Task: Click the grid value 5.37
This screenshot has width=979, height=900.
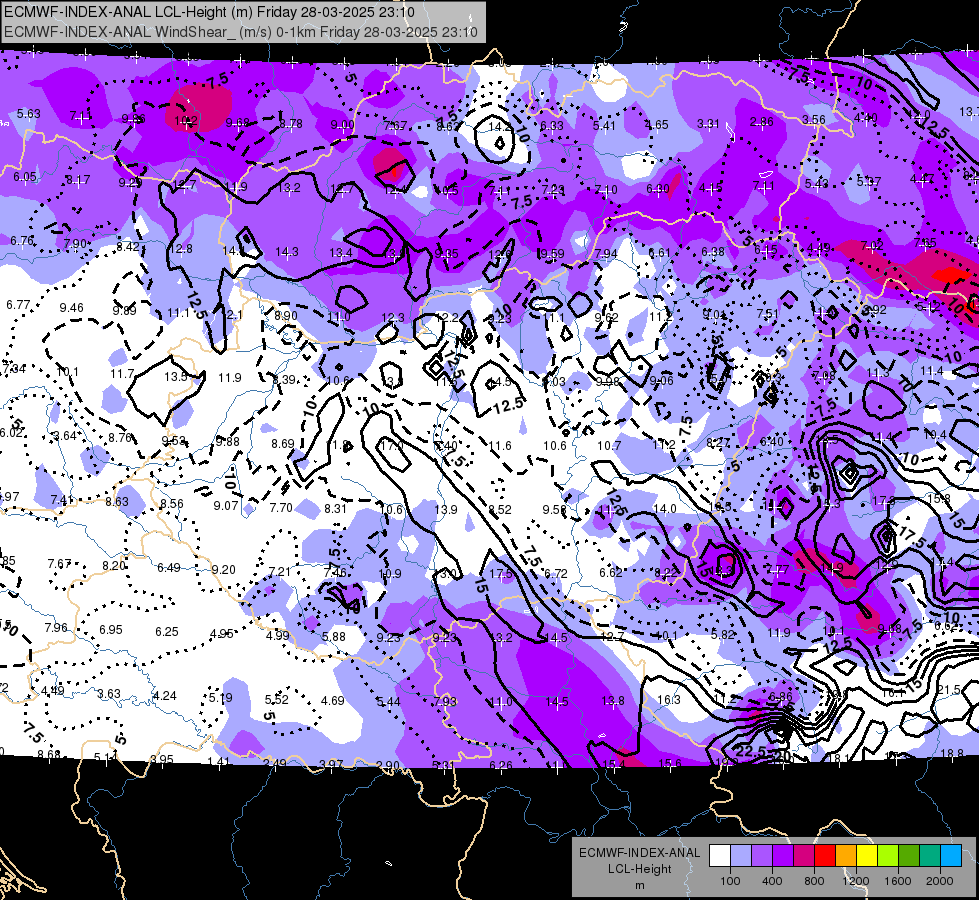Action: click(869, 181)
